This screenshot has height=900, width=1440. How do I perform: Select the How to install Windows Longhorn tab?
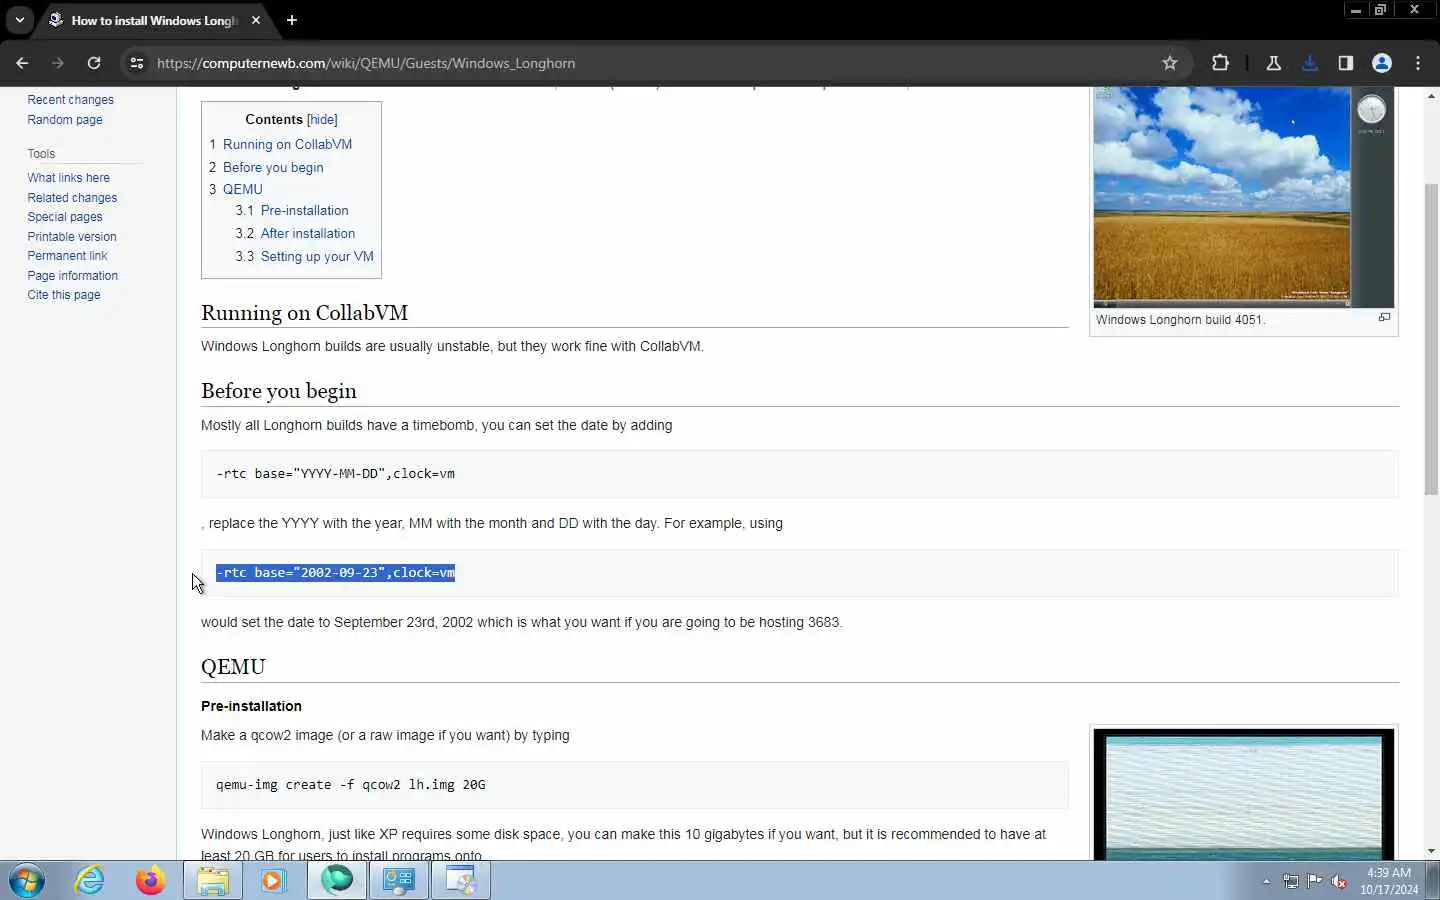click(x=153, y=20)
